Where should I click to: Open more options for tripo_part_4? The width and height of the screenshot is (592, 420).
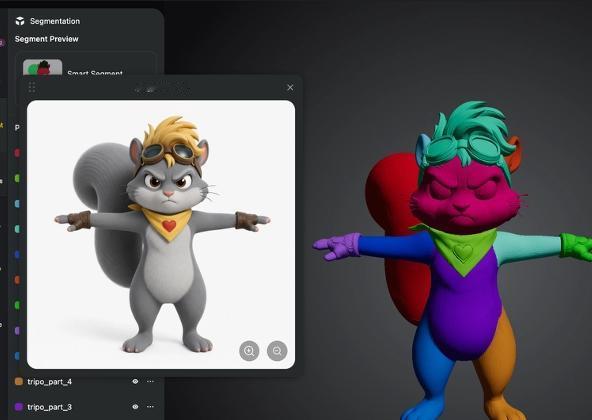click(x=150, y=381)
